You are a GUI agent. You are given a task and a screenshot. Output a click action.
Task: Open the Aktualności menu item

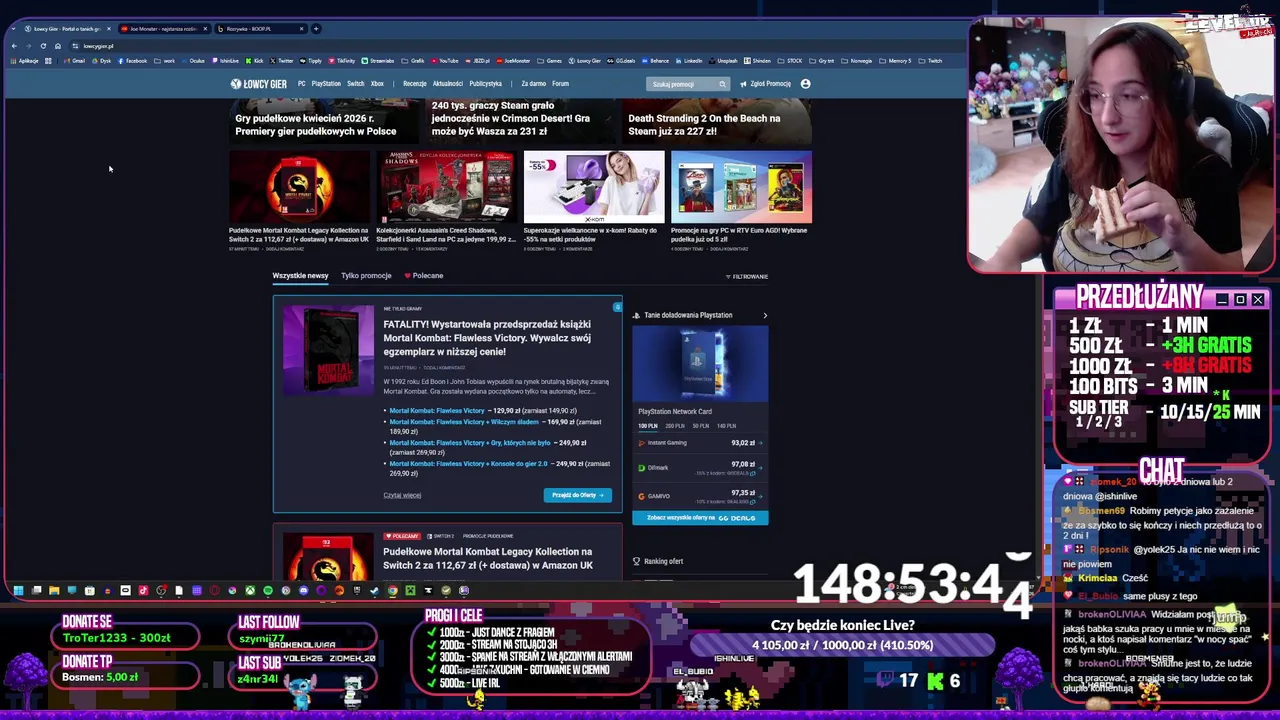point(447,84)
